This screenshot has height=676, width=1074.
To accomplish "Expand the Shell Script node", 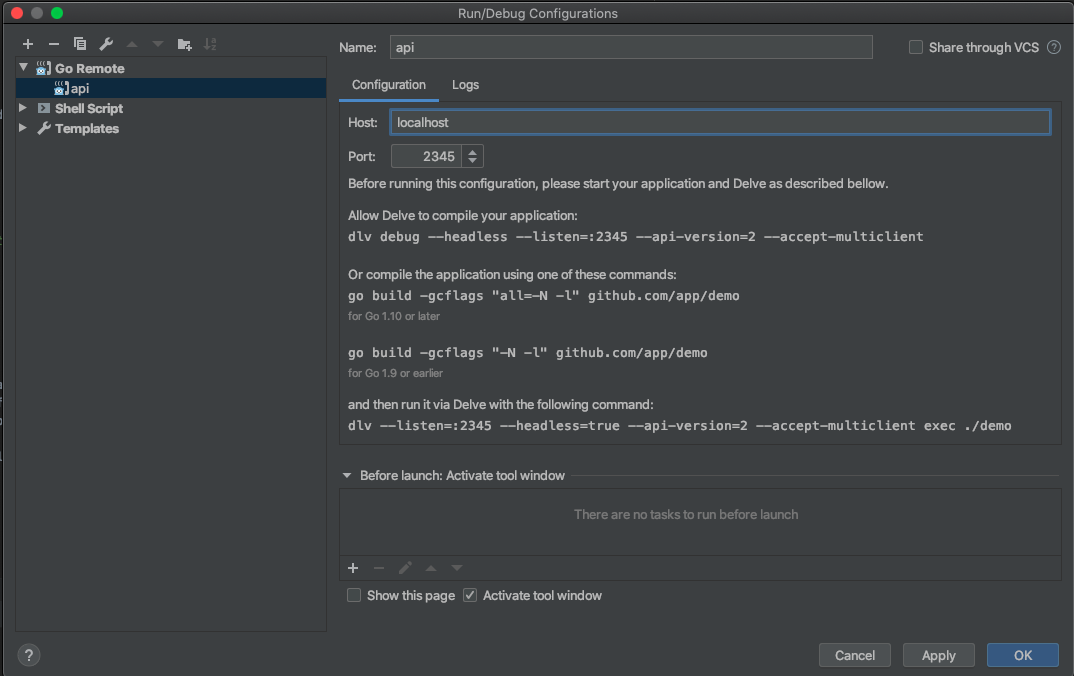I will pos(24,108).
